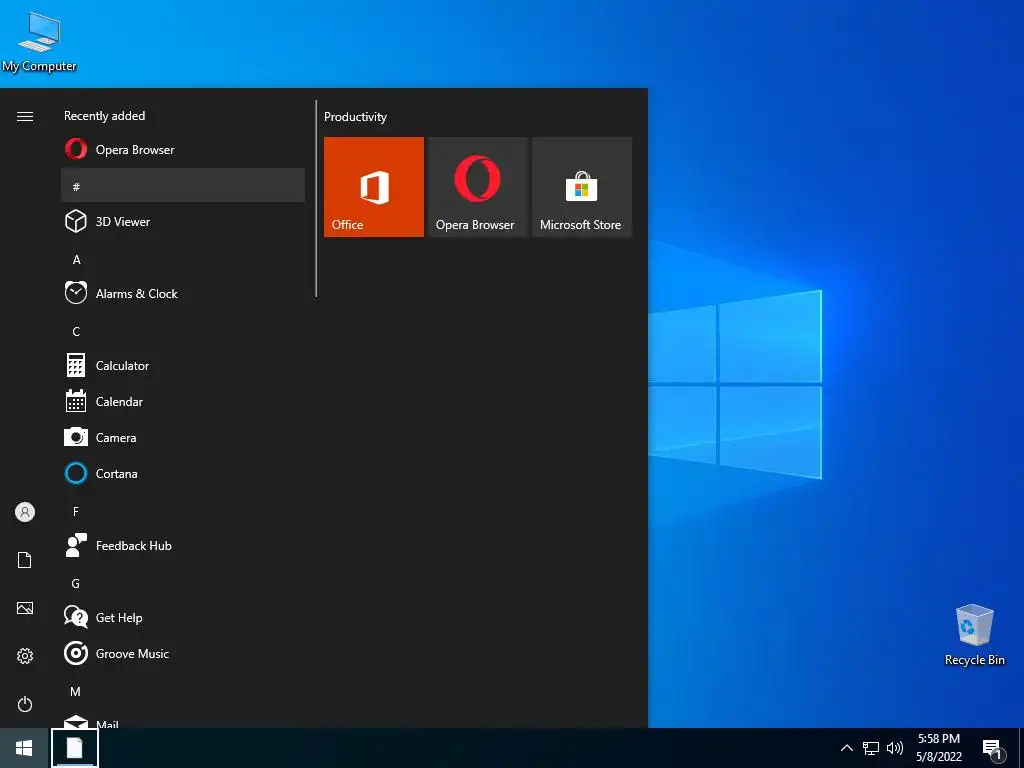Click the Windows Start button
1024x768 pixels.
[x=24, y=748]
